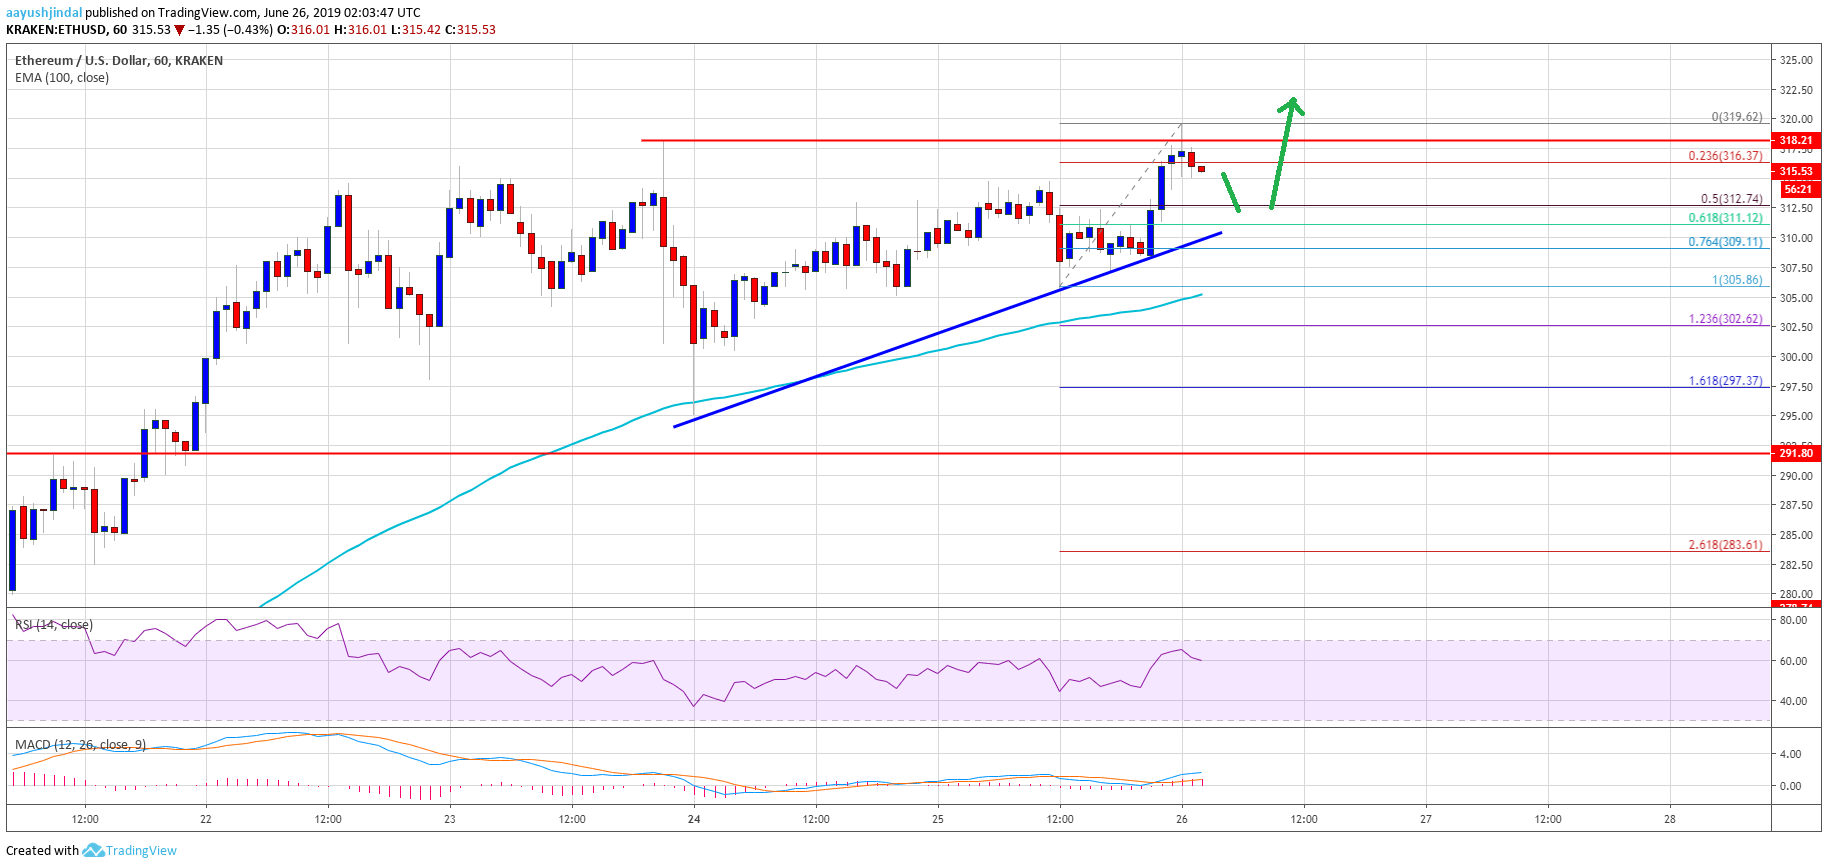1828x868 pixels.
Task: Select the red horizontal line at 291.80
Action: [888, 453]
